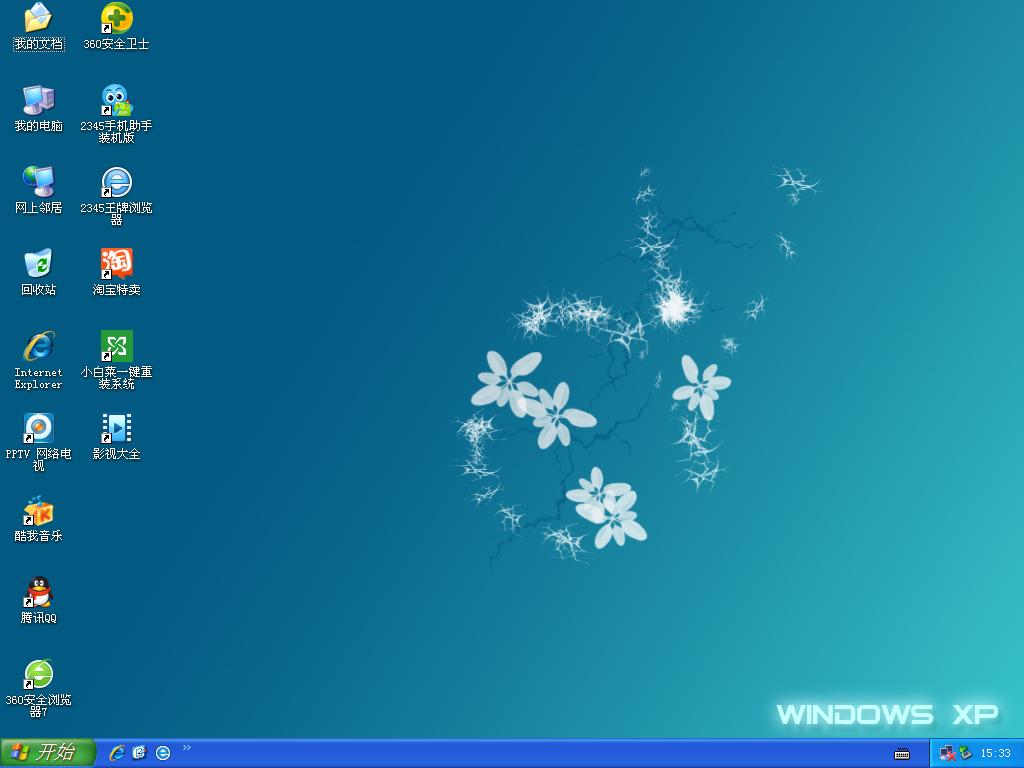Image resolution: width=1024 pixels, height=768 pixels.
Task: Open the input method keyboard indicator
Action: (903, 753)
